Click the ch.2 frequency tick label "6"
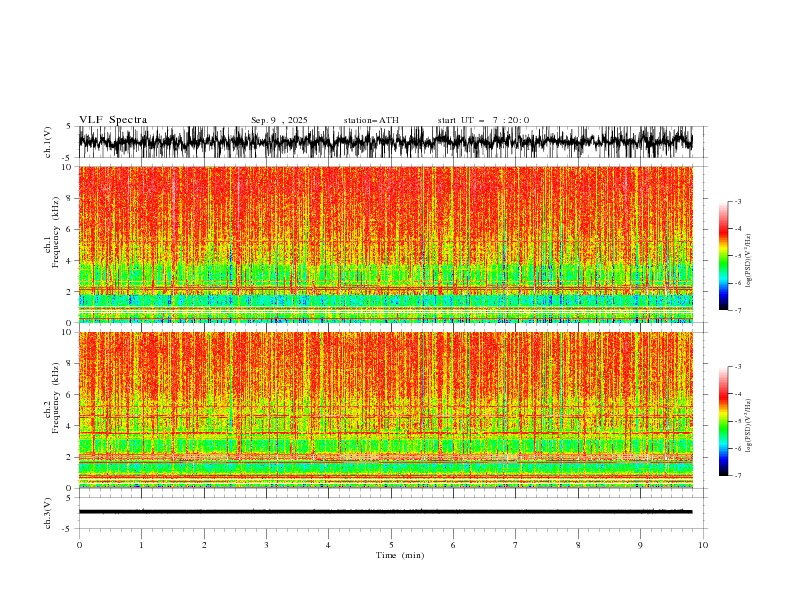The height and width of the screenshot is (612, 792). point(69,394)
